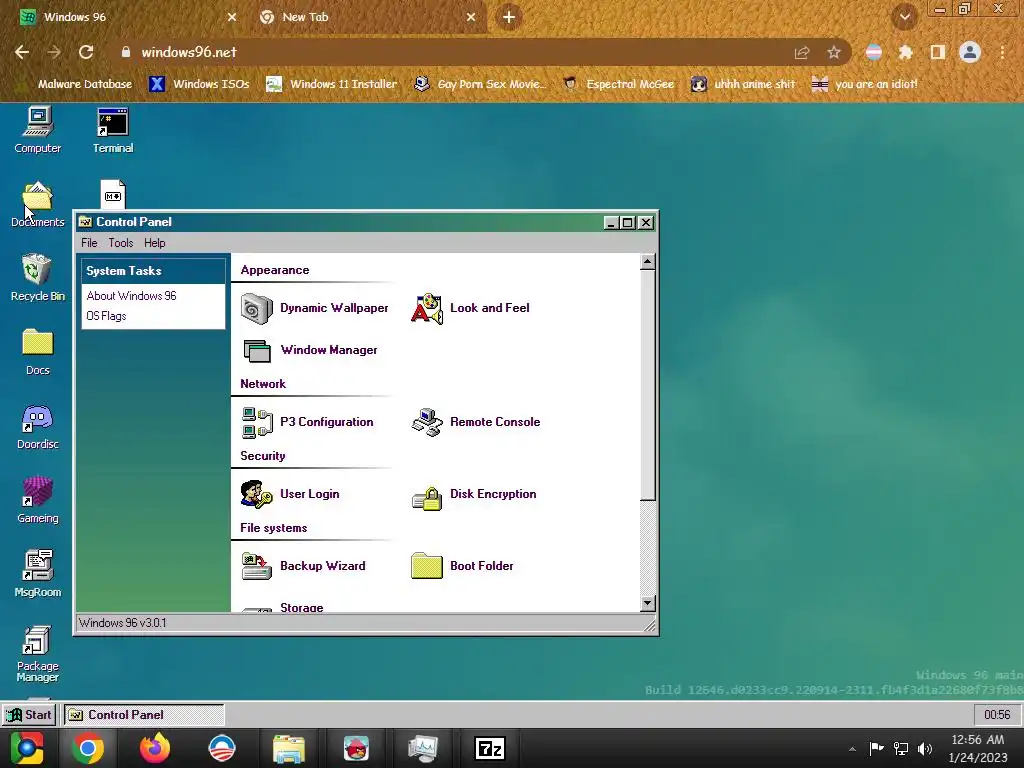The image size is (1024, 768).
Task: Open Window Manager icon
Action: [x=257, y=351]
